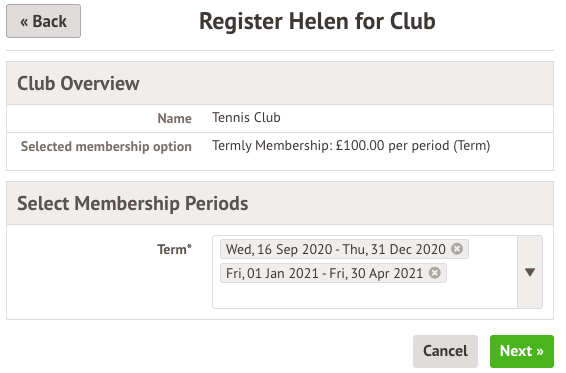
Task: Click the Name field label
Action: point(174,118)
